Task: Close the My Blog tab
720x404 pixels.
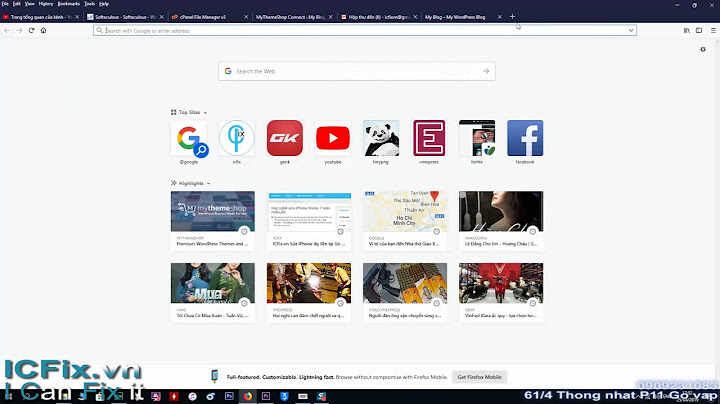Action: tap(499, 17)
